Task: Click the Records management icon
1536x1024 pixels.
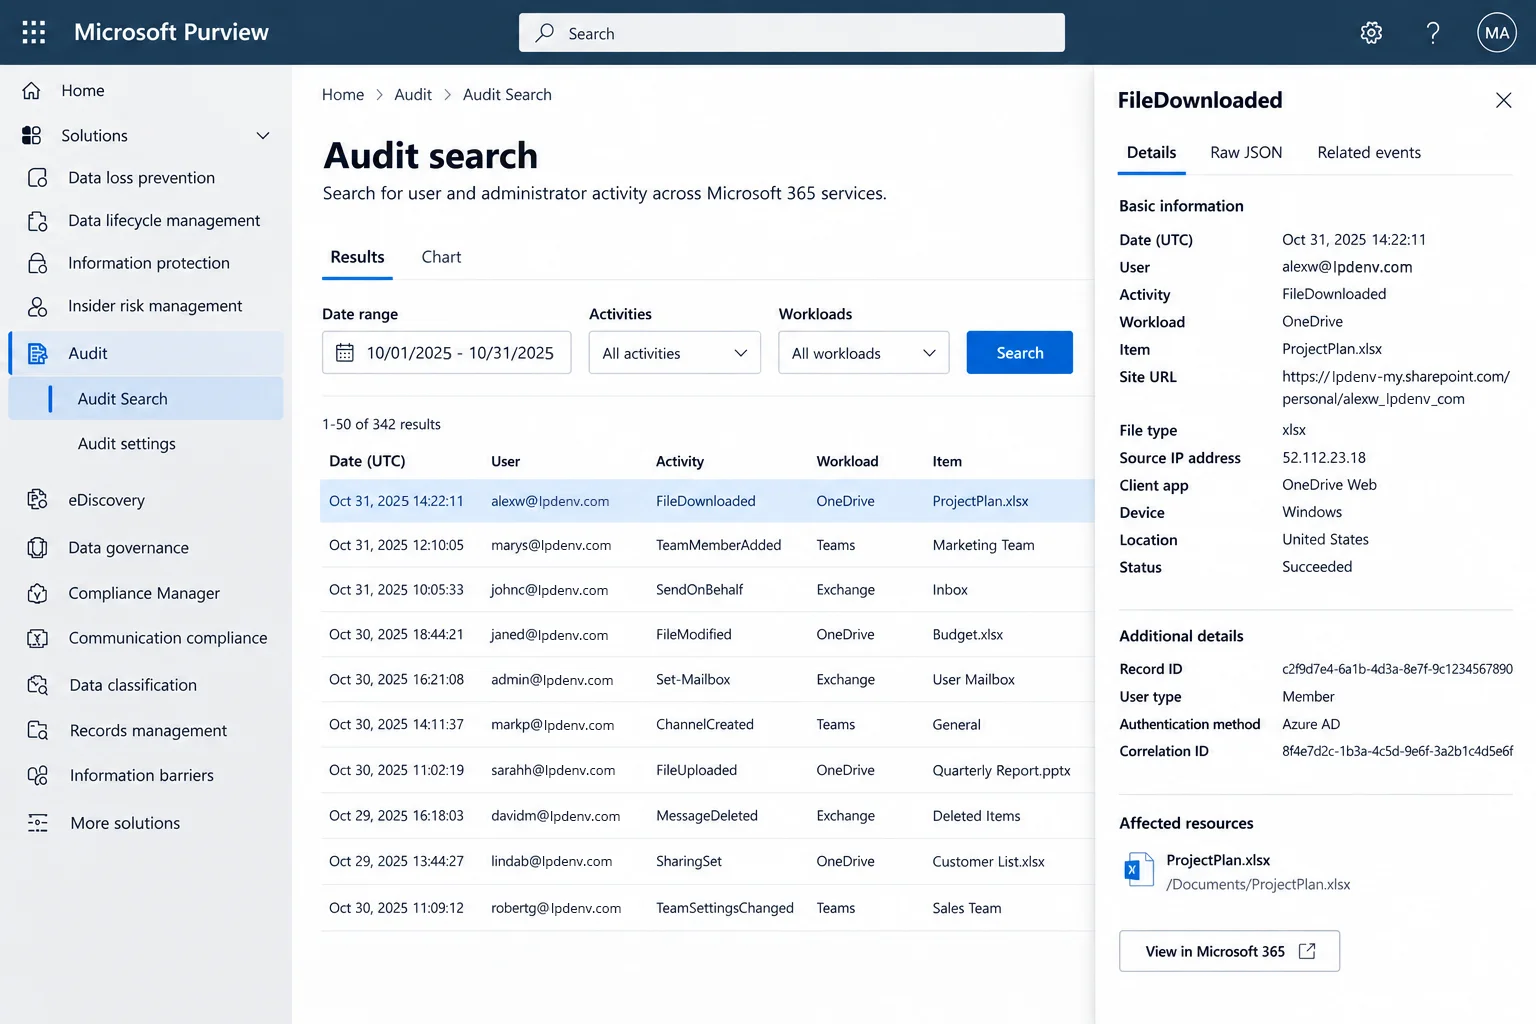Action: coord(38,730)
